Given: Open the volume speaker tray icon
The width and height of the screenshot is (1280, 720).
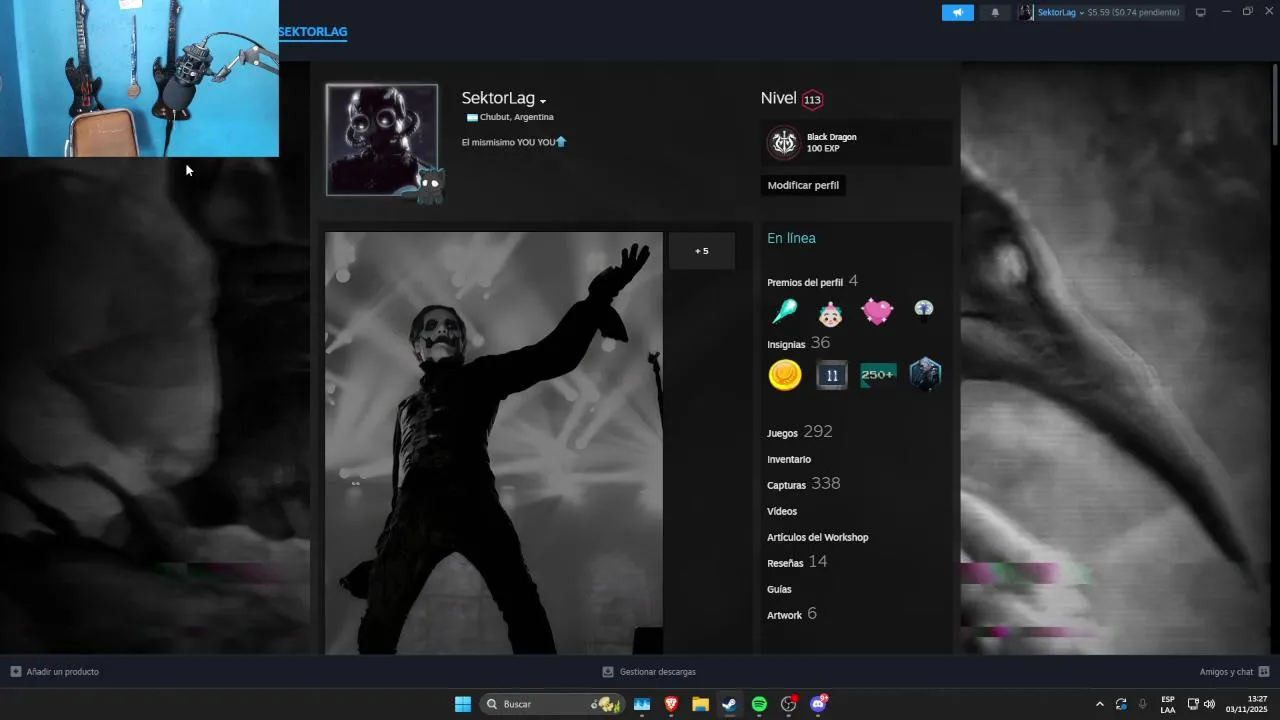Looking at the screenshot, I should pos(1209,704).
